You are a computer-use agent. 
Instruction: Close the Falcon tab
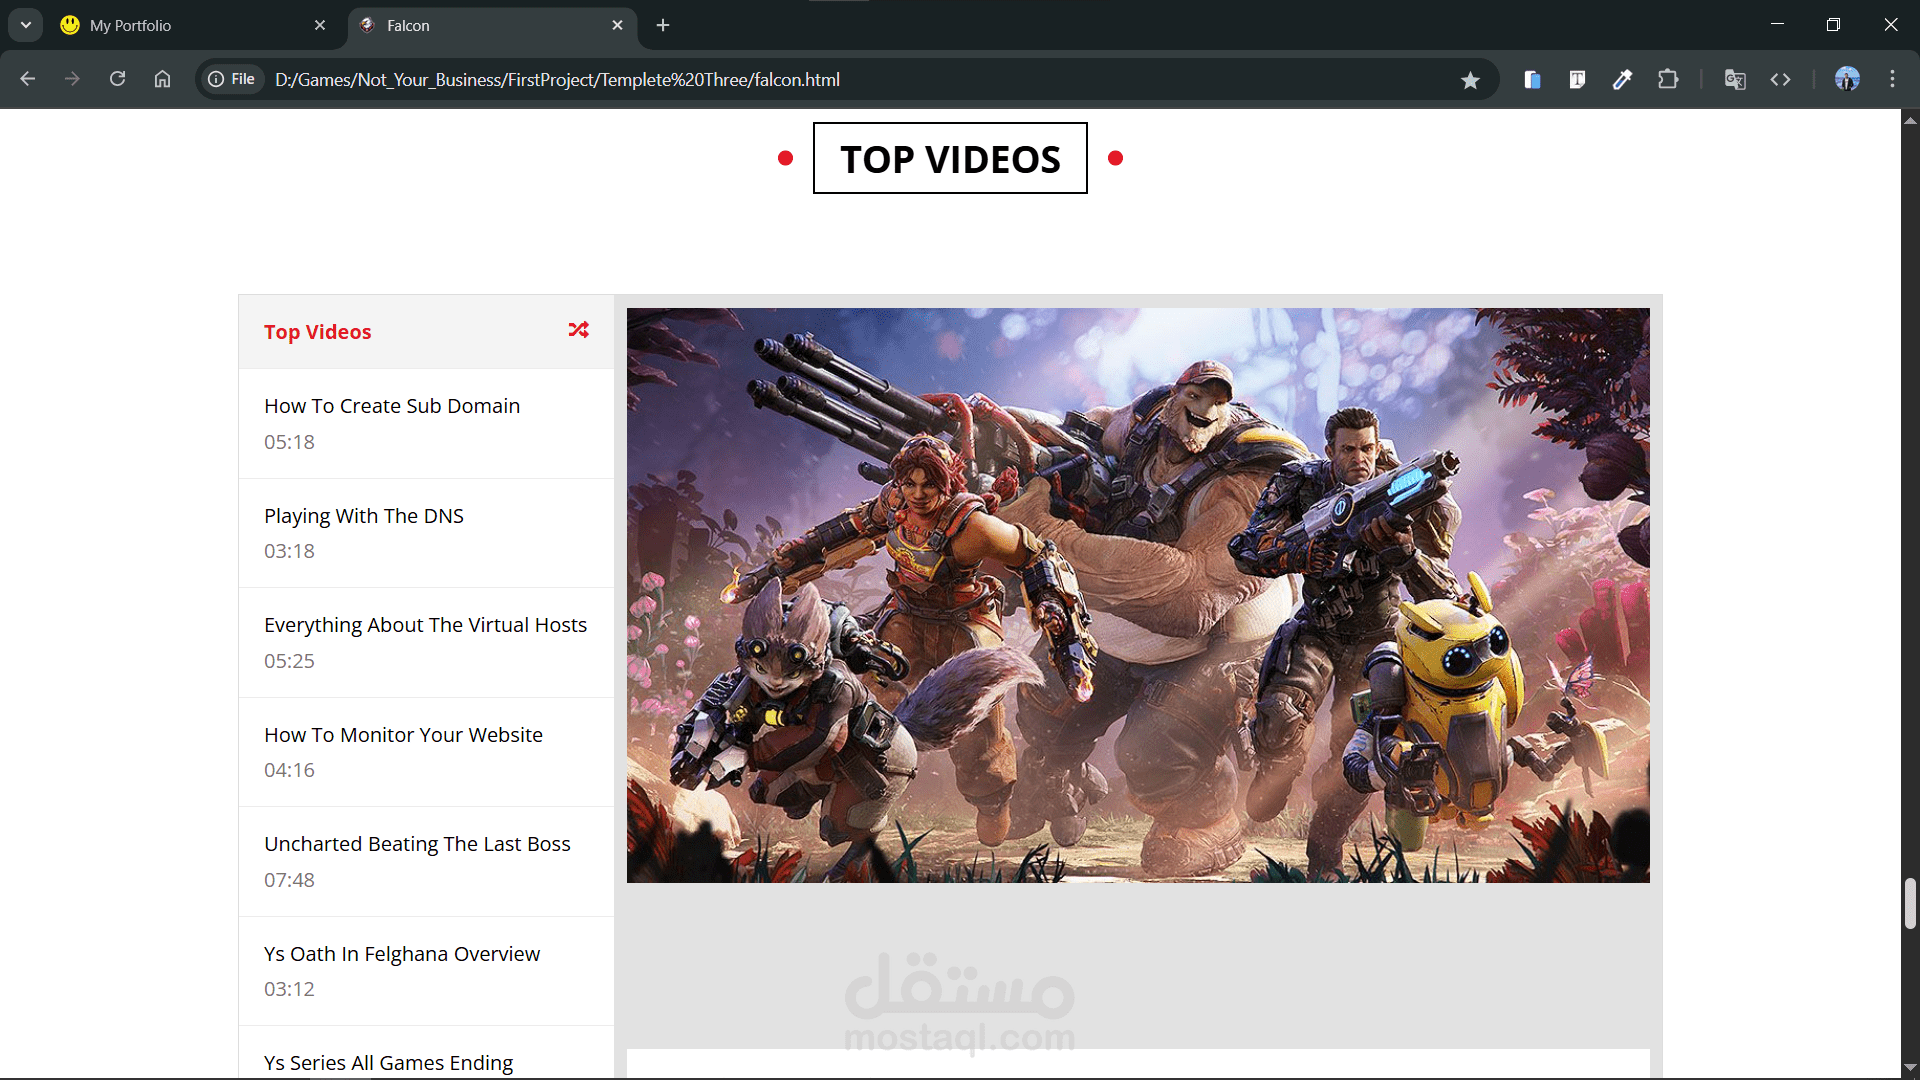(x=617, y=25)
